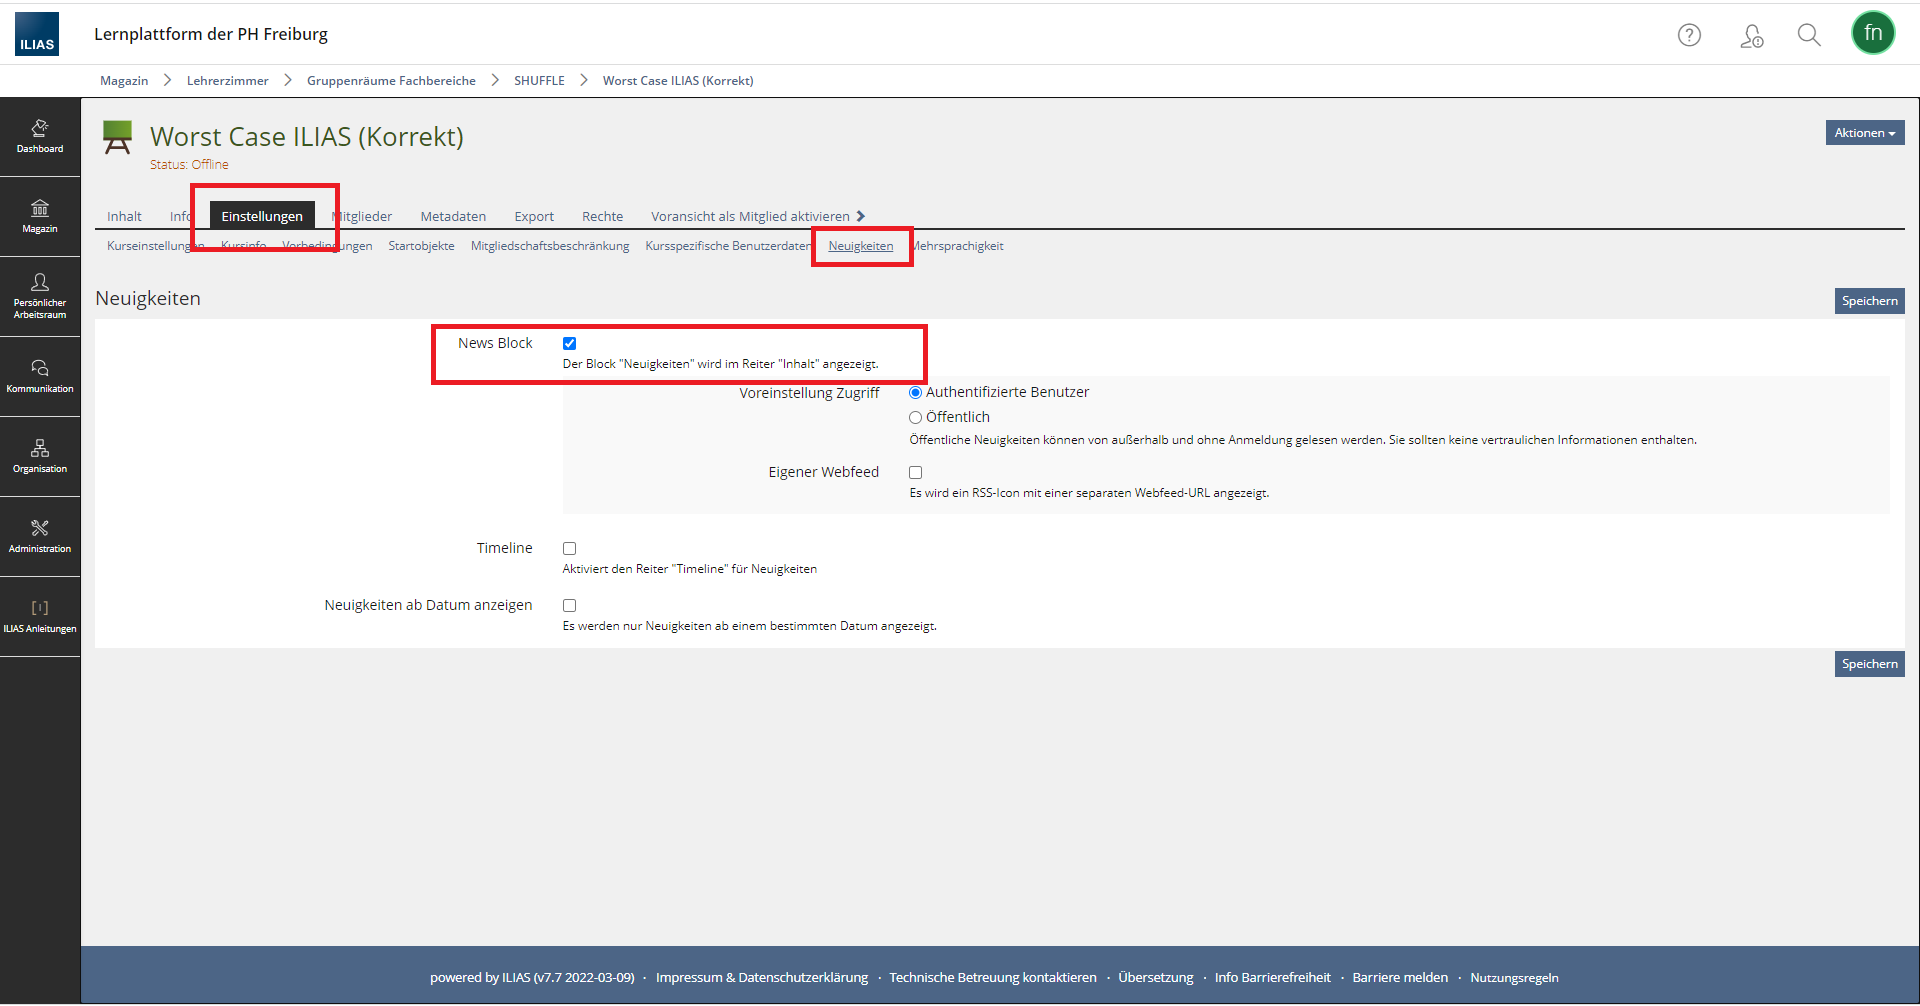Expand Voransicht als Mitglied aktivieren arrow
Viewport: 1920px width, 1006px height.
[x=860, y=216]
